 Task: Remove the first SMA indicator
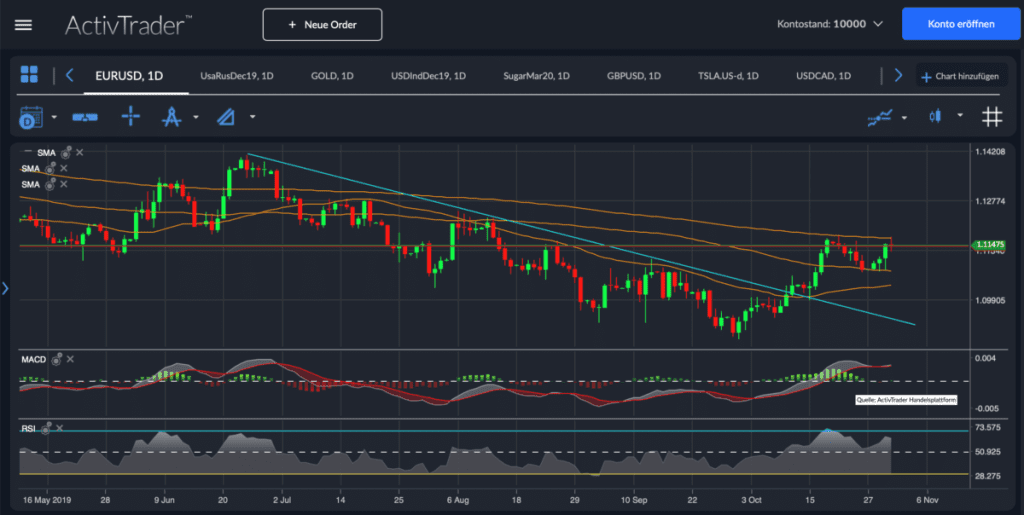tap(80, 152)
